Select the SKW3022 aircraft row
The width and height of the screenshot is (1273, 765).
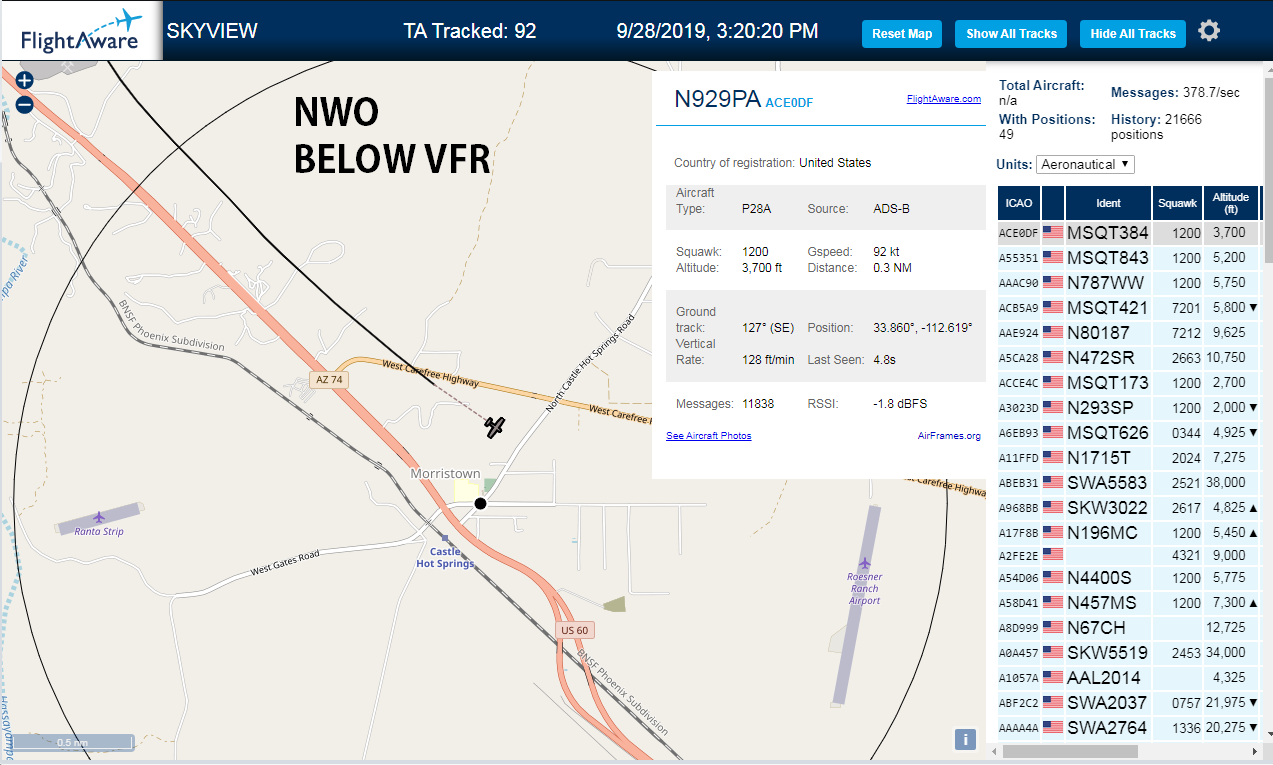pyautogui.click(x=1129, y=508)
